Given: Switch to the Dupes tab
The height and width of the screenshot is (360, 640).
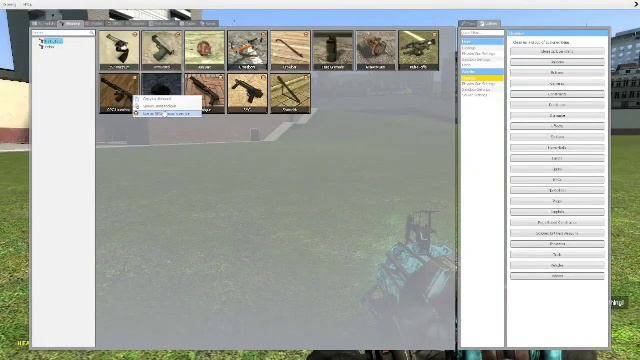Looking at the screenshot, I should tap(188, 24).
